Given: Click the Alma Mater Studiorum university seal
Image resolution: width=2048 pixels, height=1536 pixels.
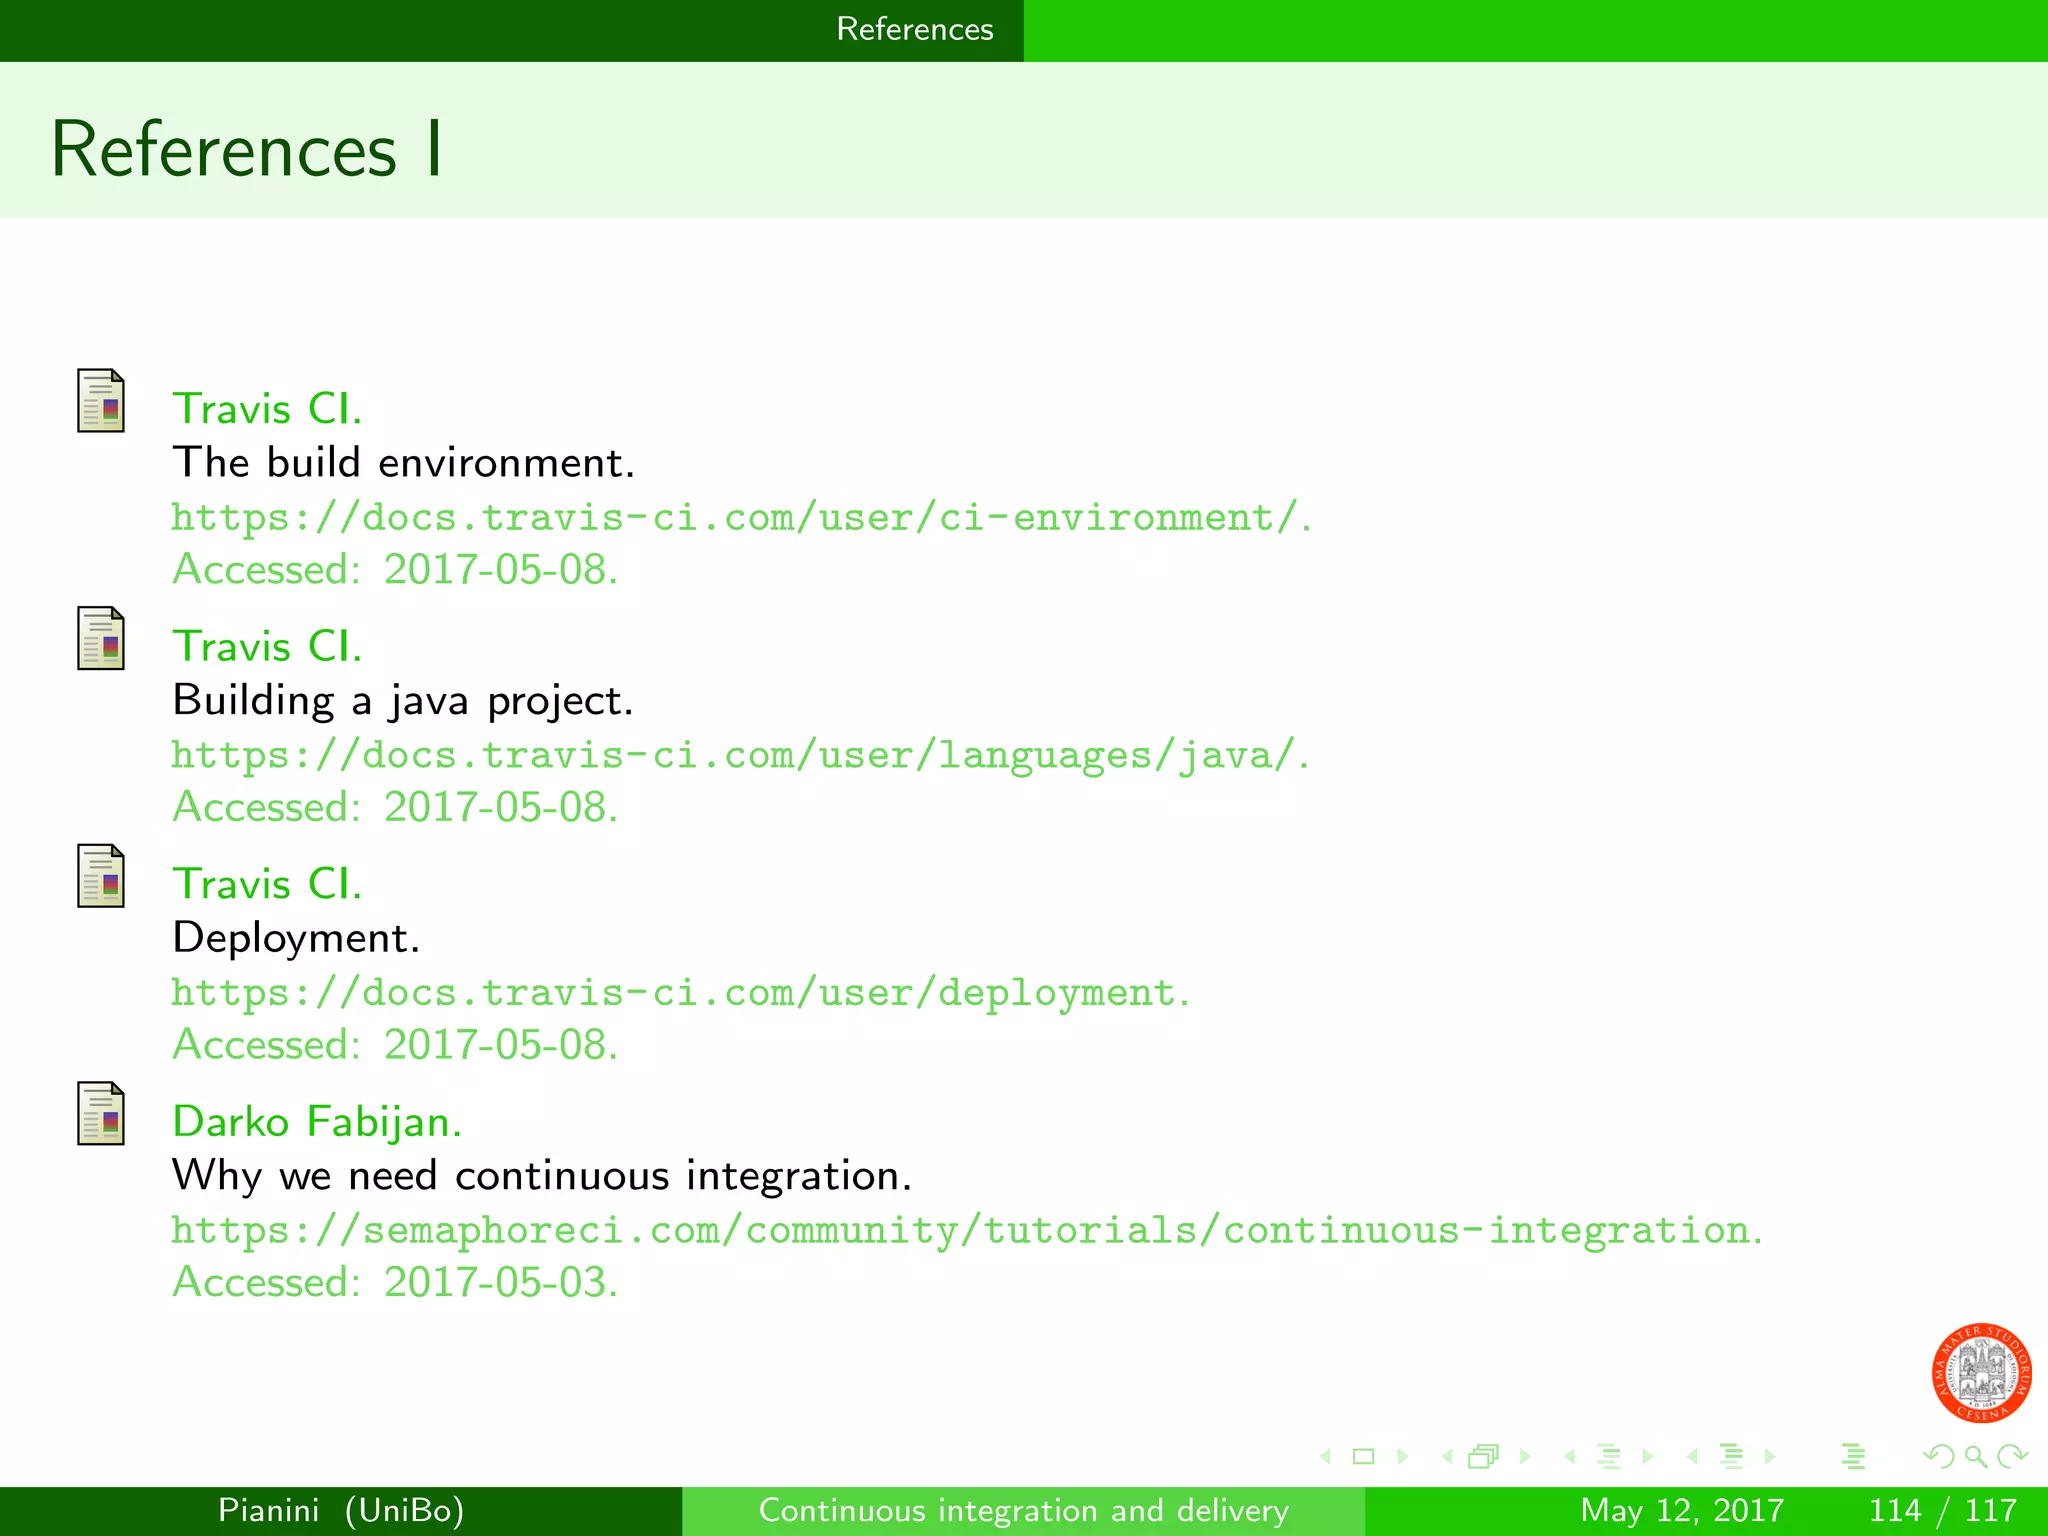Looking at the screenshot, I should pyautogui.click(x=1982, y=1373).
